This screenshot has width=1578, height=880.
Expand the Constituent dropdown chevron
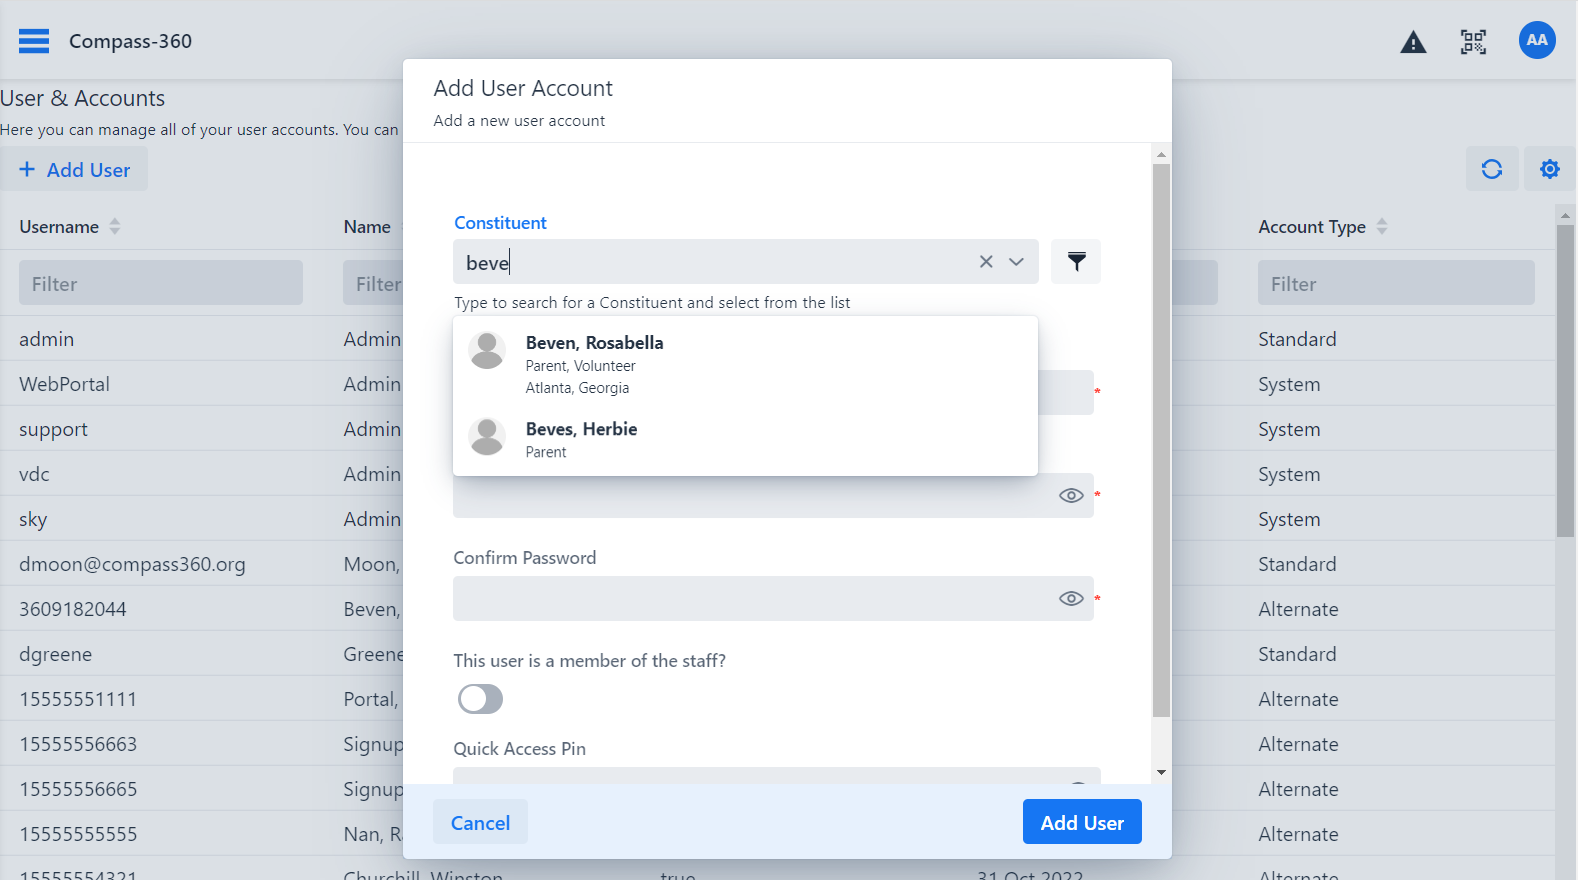(1016, 262)
